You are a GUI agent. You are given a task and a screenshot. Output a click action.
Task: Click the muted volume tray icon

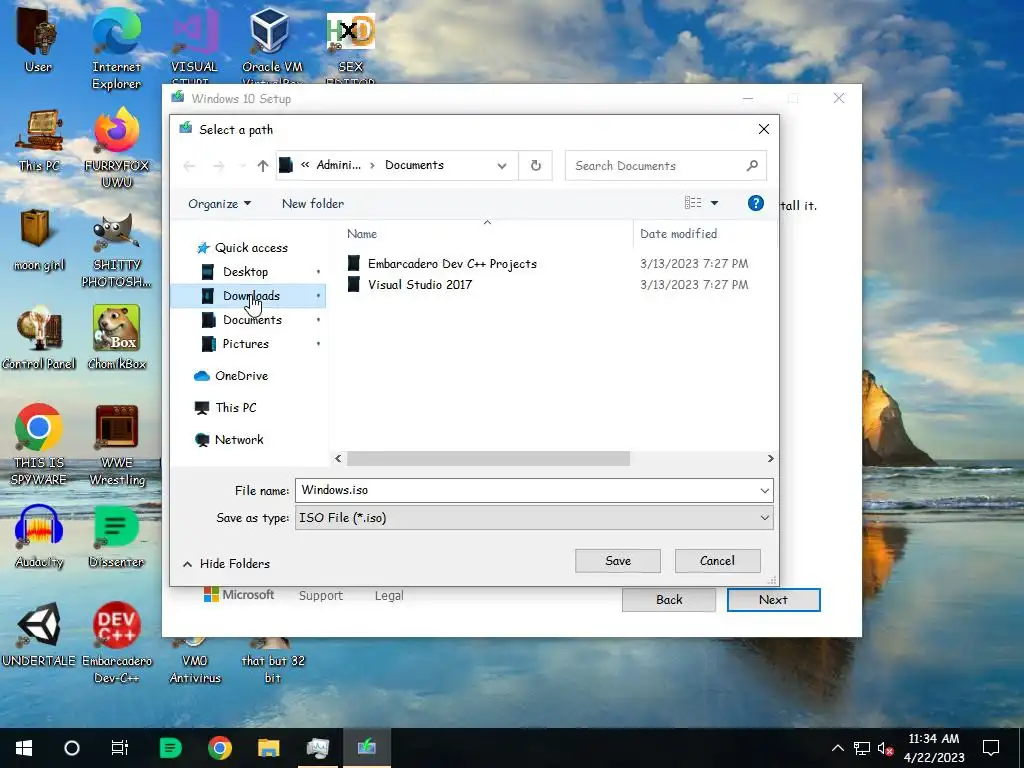click(885, 748)
